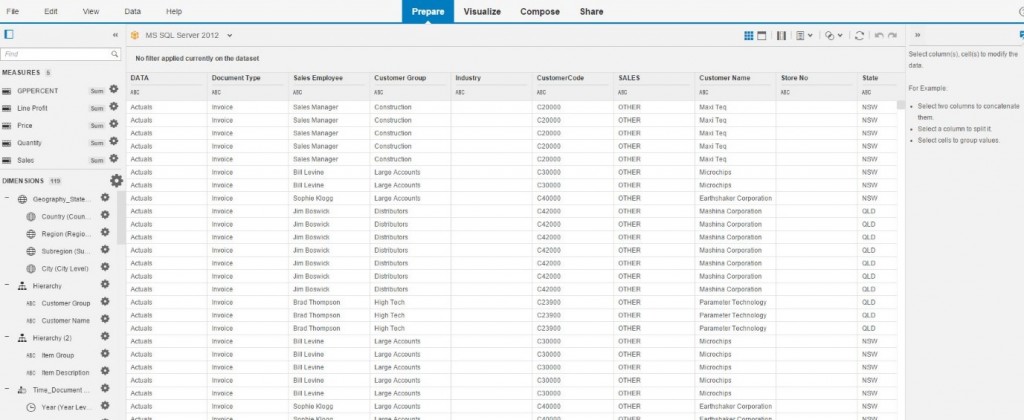Expand the right manipulation panel chevron
Viewport: 1024px width, 420px height.
tap(915, 35)
